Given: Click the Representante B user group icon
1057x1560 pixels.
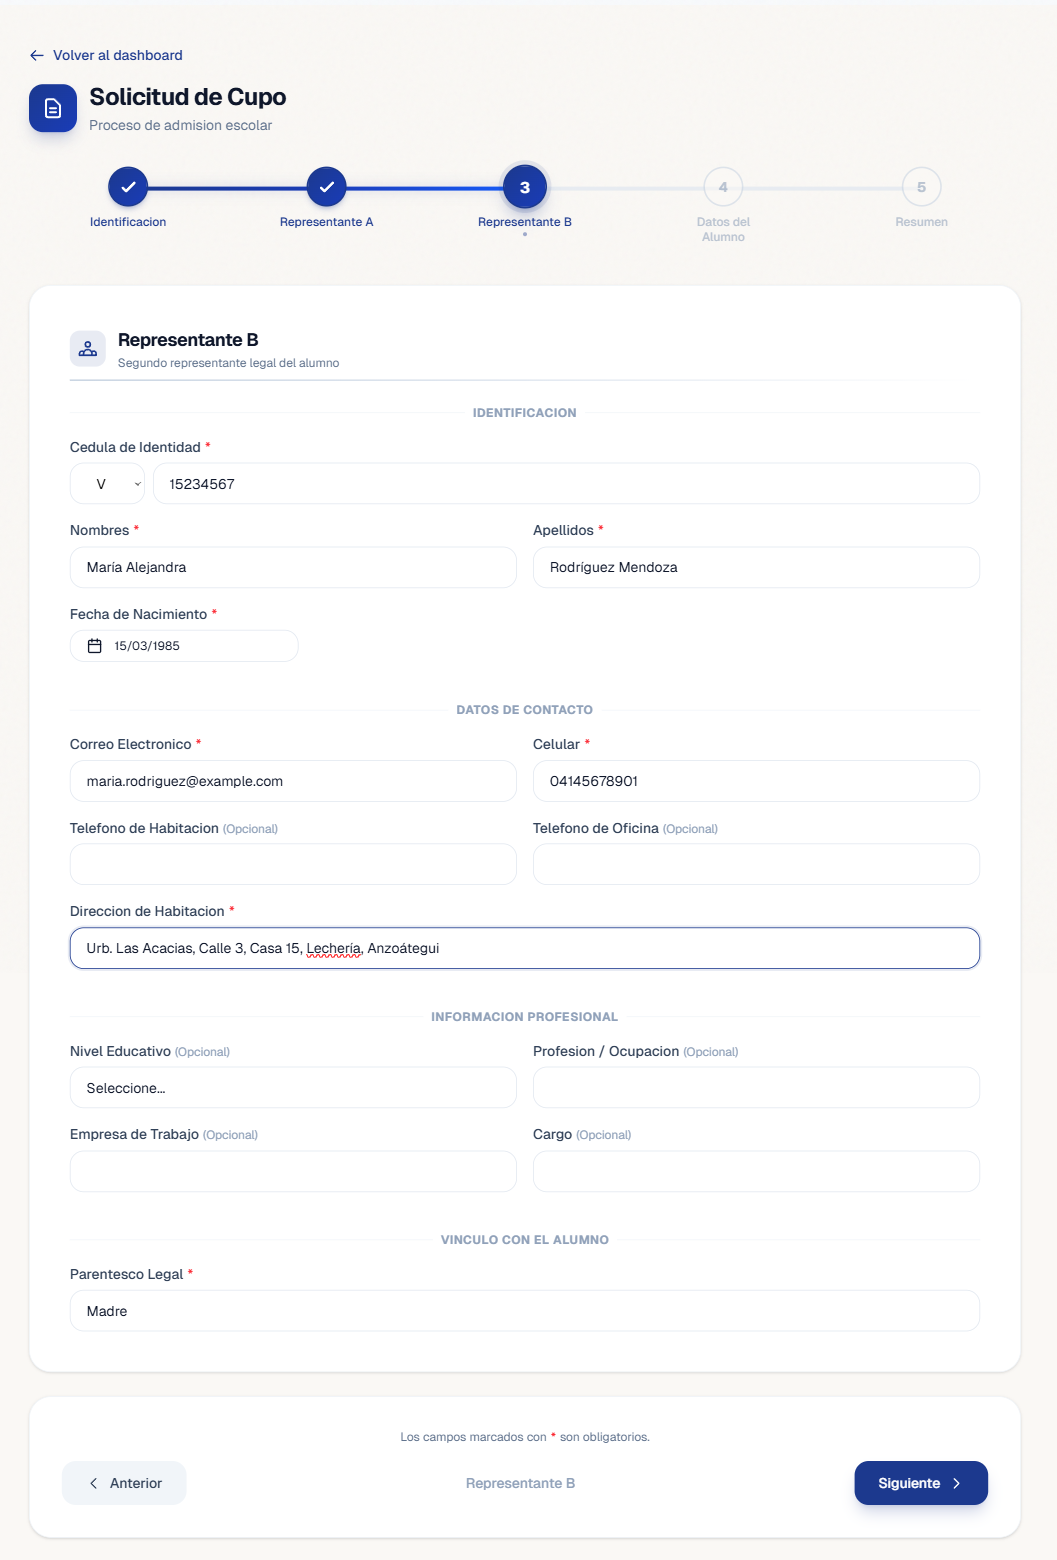Looking at the screenshot, I should [x=88, y=349].
